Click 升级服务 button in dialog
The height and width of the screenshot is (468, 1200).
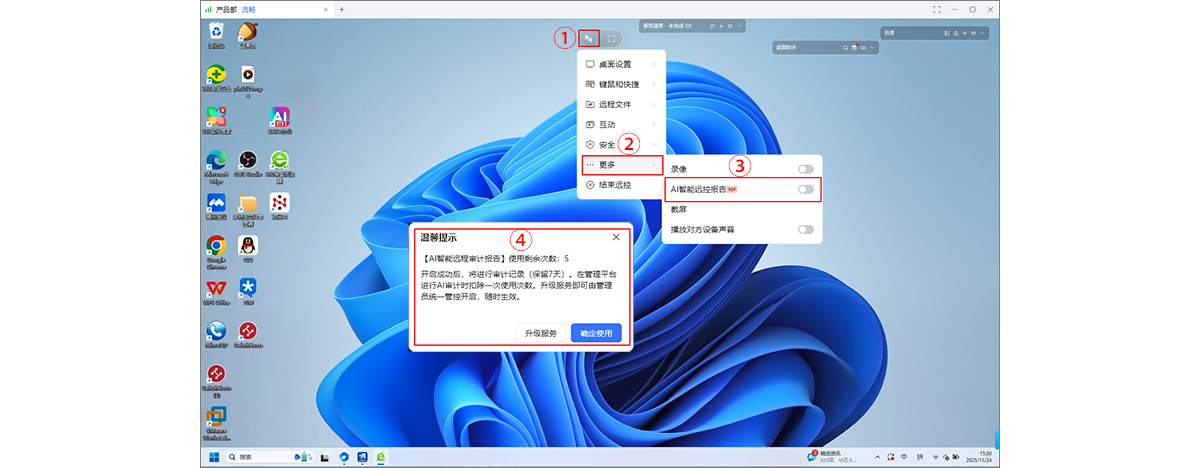click(x=541, y=333)
